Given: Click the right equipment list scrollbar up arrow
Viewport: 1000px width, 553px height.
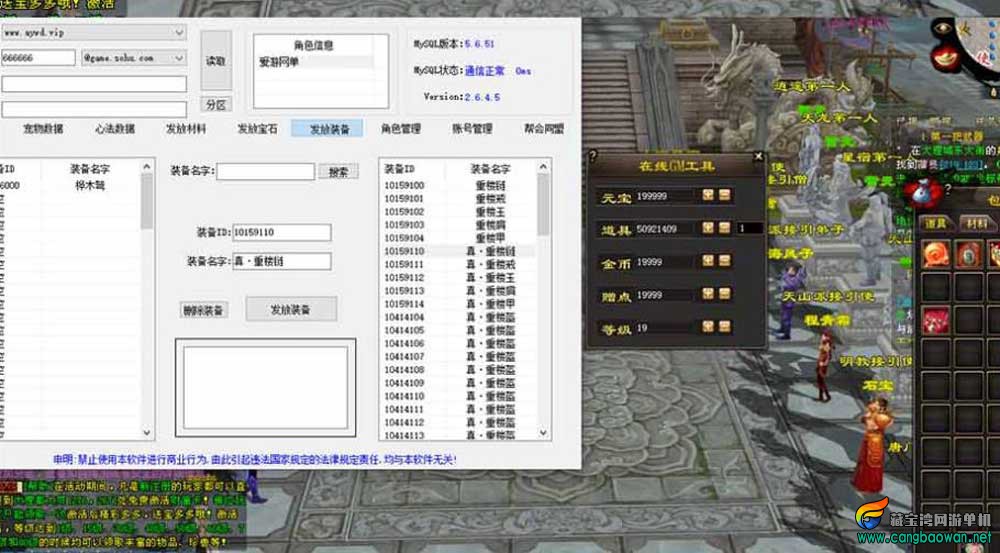Looking at the screenshot, I should 543,166.
